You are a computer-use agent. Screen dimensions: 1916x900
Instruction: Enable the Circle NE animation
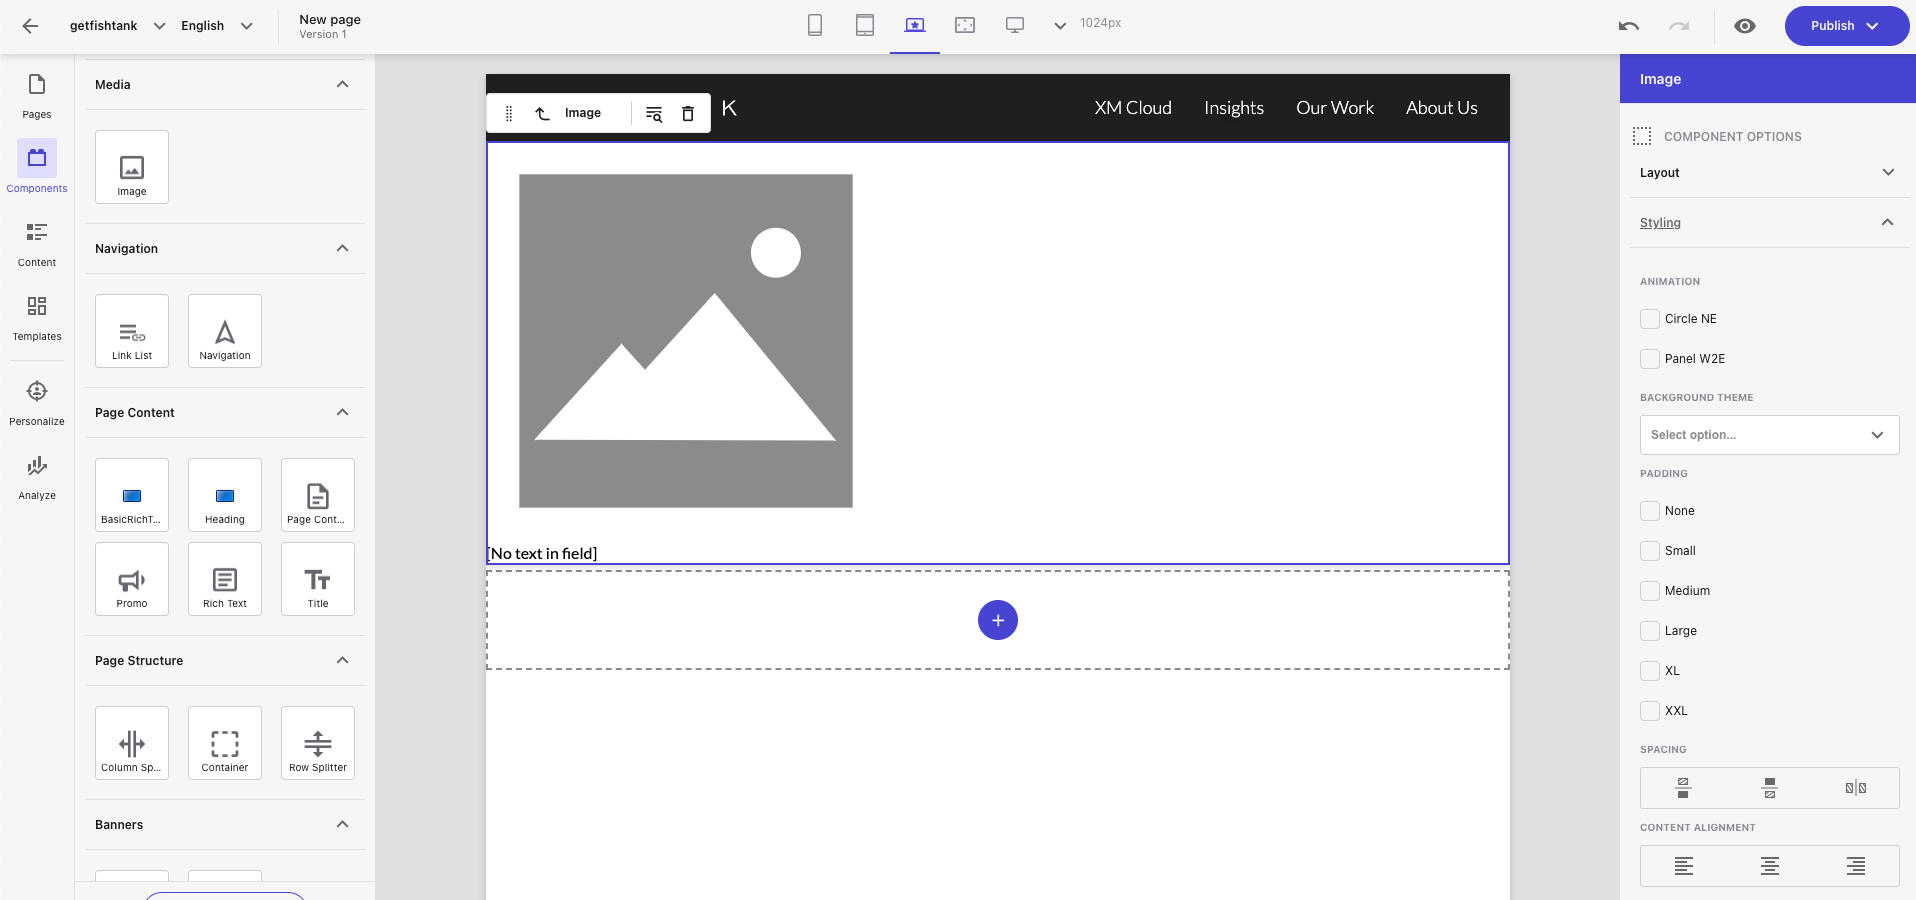[x=1650, y=319]
